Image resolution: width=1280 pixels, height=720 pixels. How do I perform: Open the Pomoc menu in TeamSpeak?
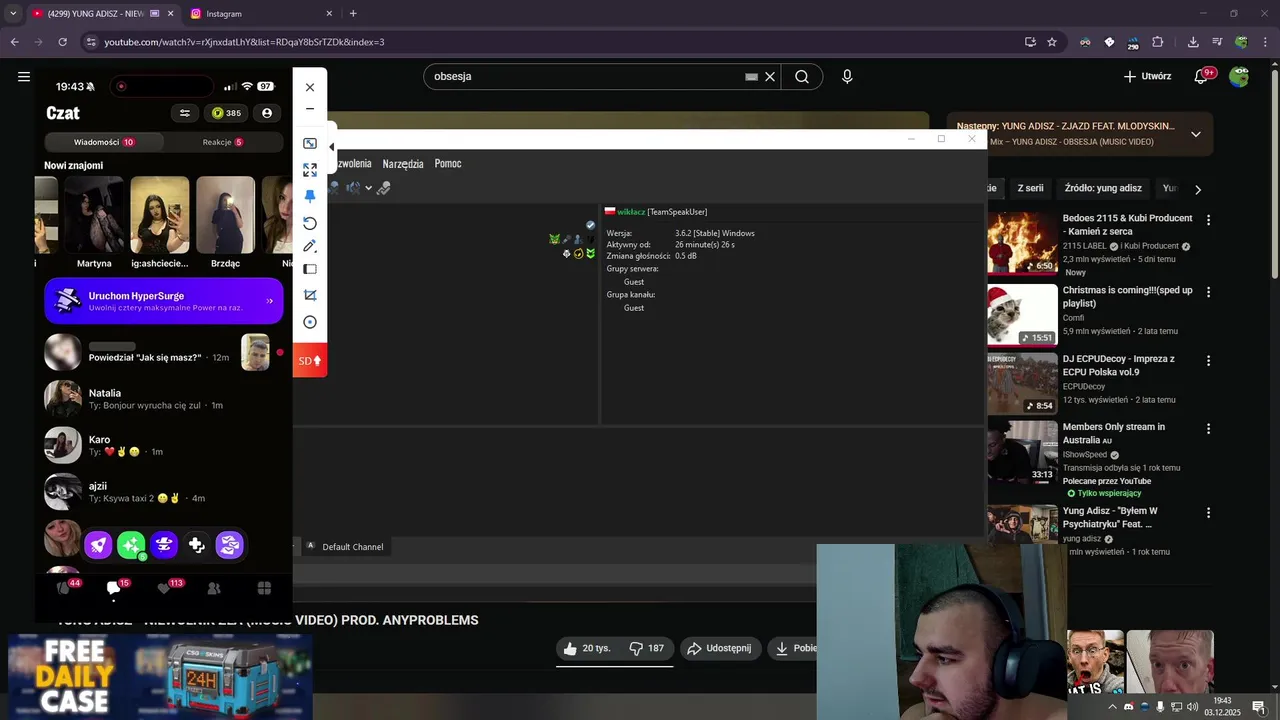448,163
